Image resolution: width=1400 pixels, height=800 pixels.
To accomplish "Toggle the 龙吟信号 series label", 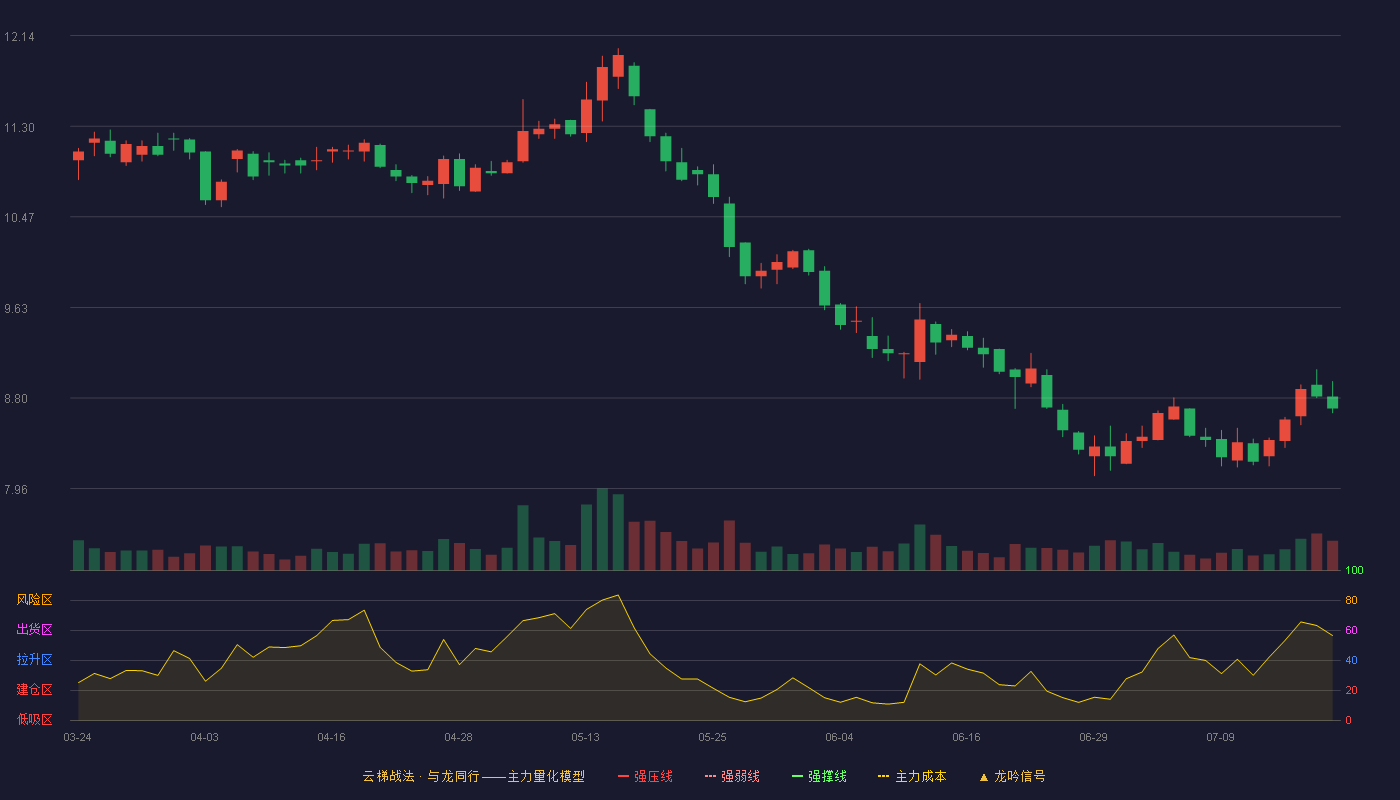I will click(1020, 776).
